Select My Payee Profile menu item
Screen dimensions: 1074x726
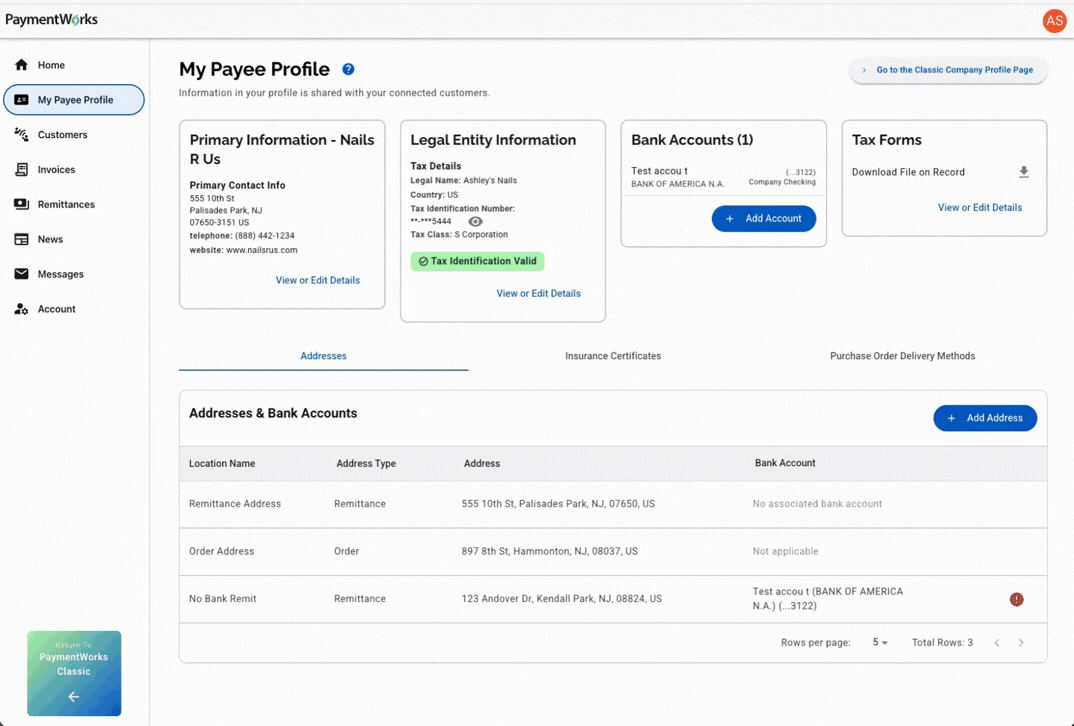[x=74, y=100]
